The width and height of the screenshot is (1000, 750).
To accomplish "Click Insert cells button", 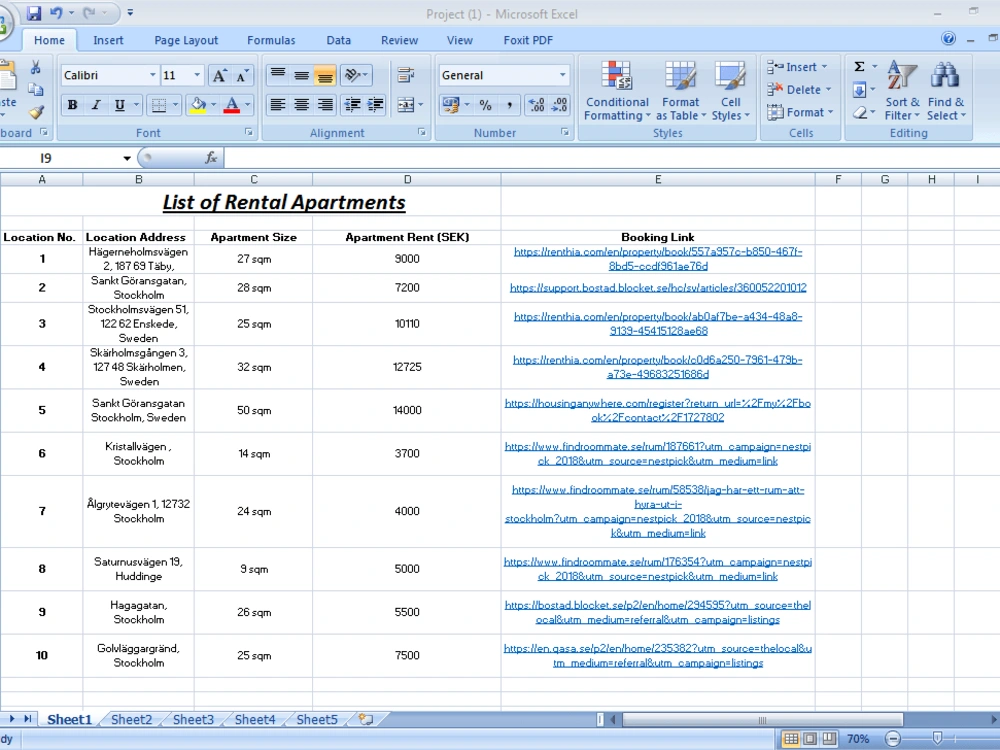I will point(797,67).
